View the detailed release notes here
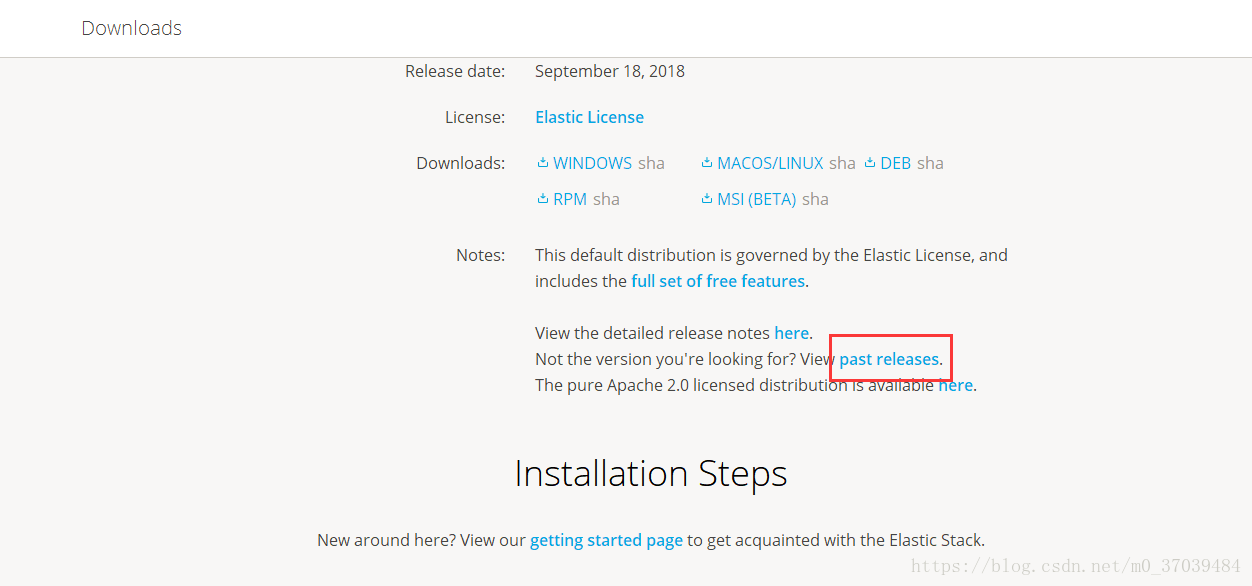 791,333
